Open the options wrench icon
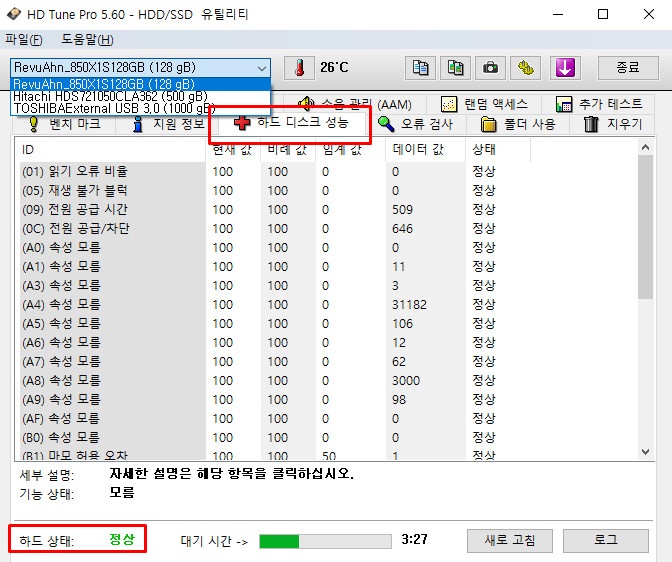672x562 pixels. coord(526,68)
